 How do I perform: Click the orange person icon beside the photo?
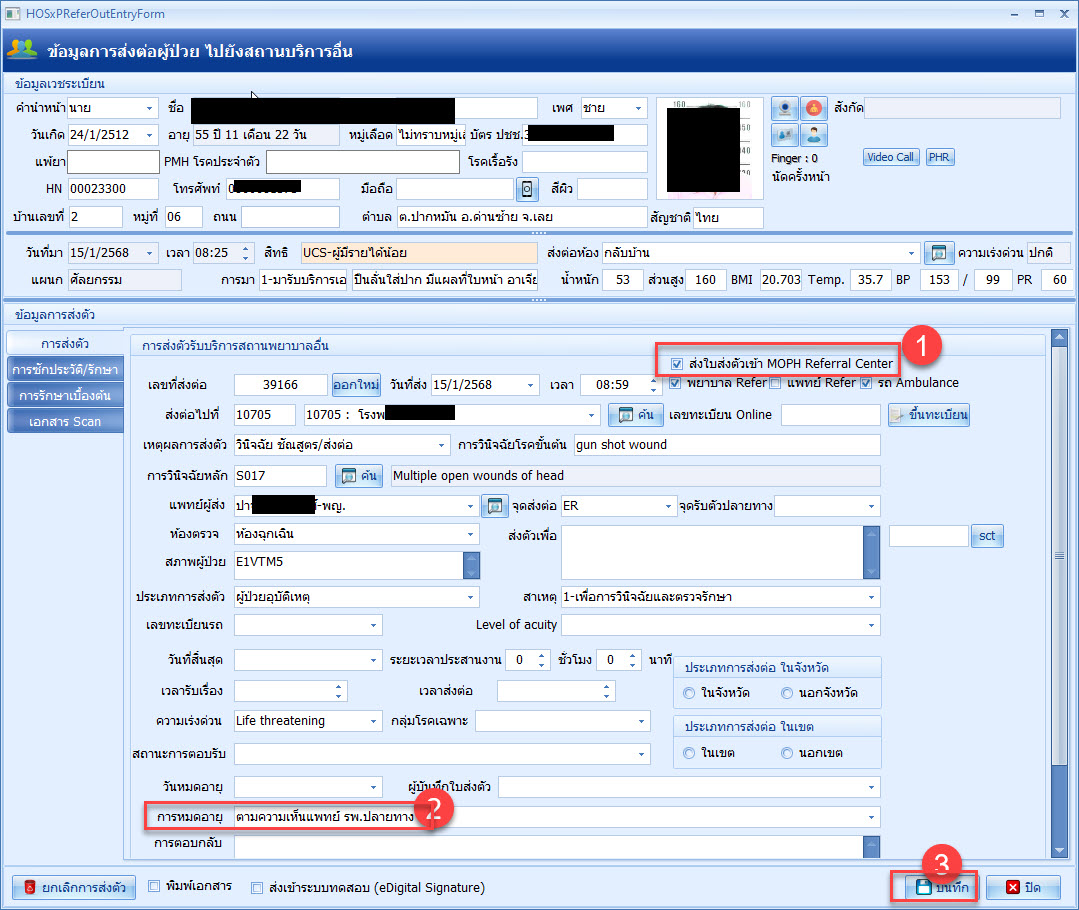point(814,108)
